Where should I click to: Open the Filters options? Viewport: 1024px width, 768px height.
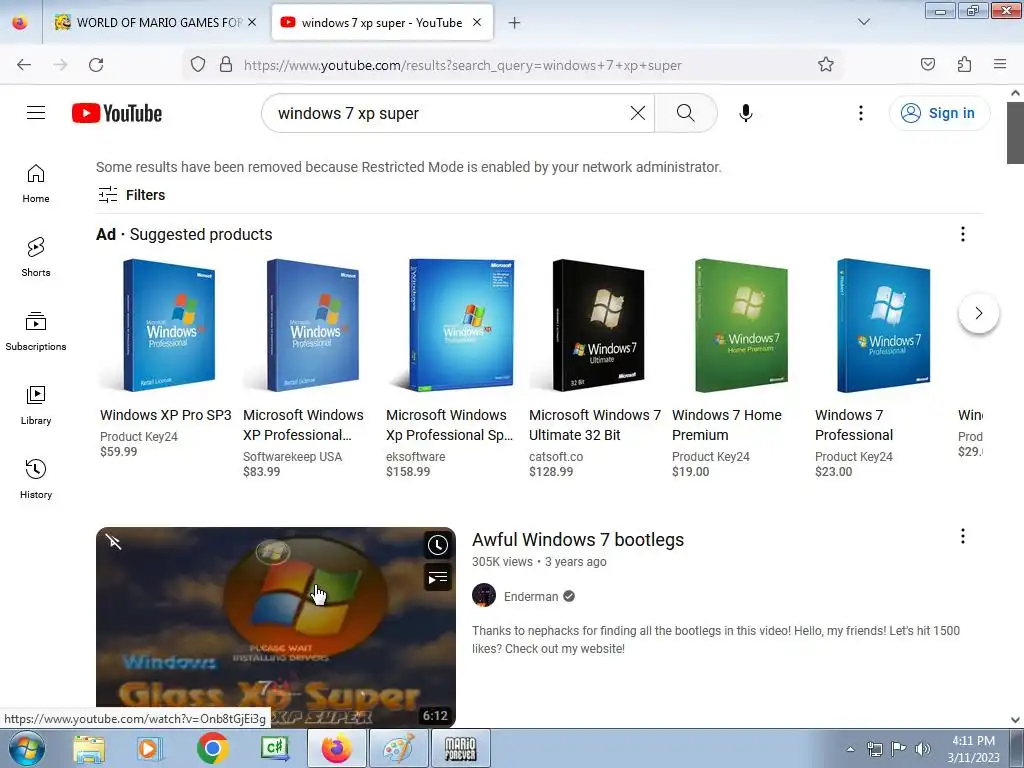point(131,195)
